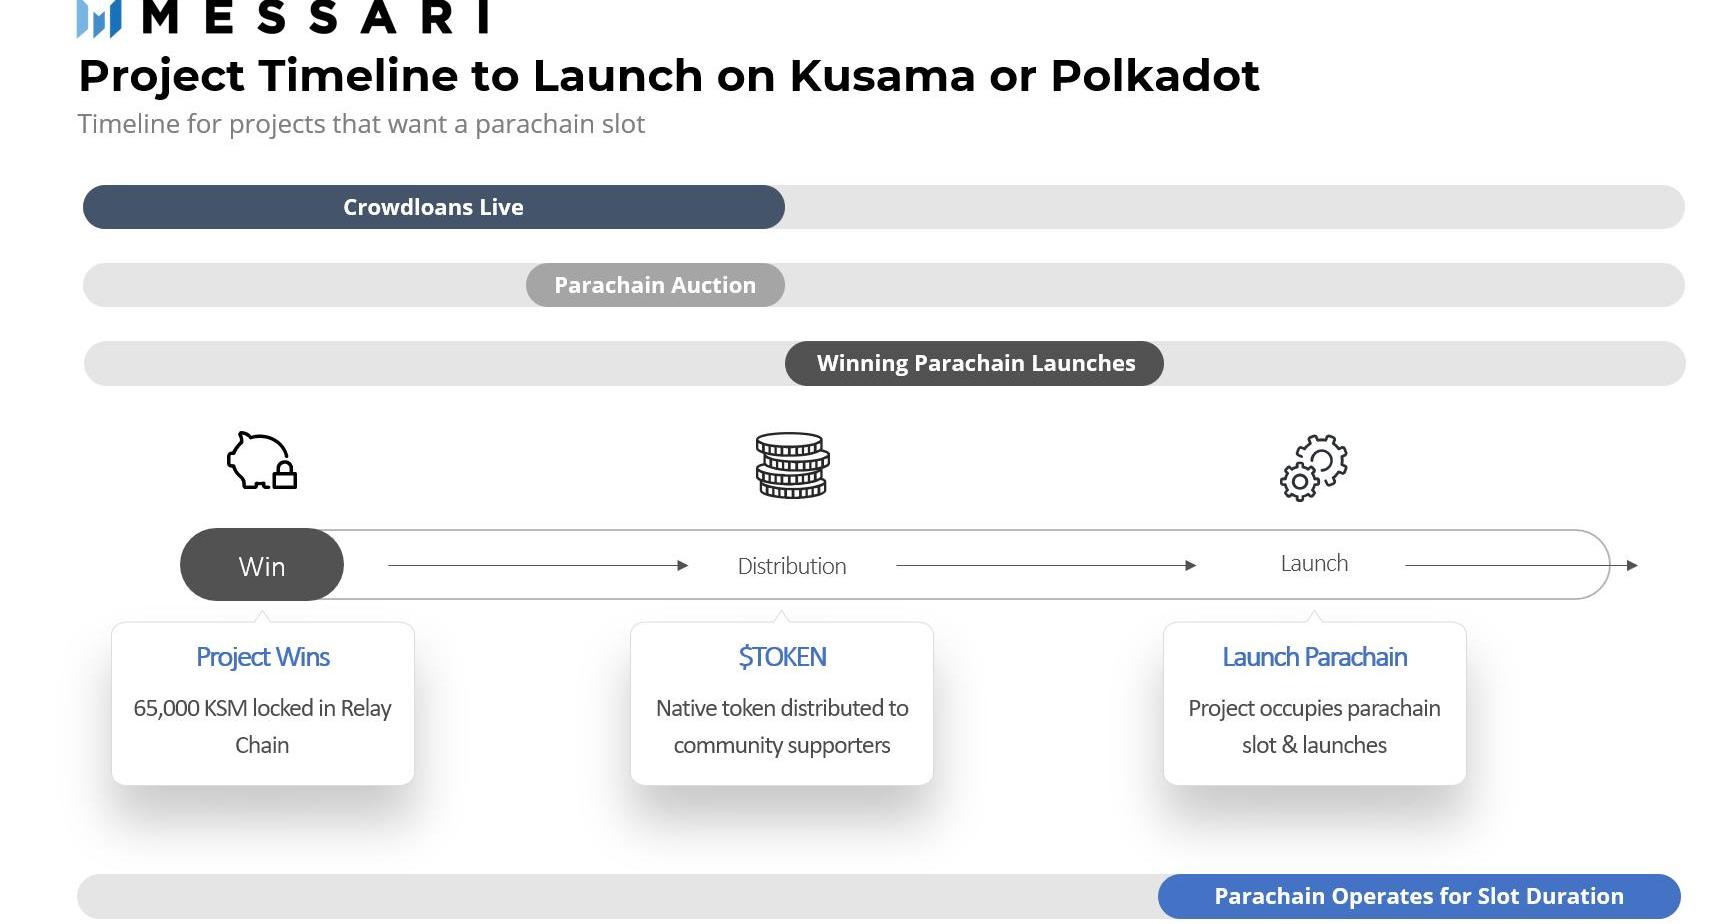Click the stacked coins icon
Image resolution: width=1722 pixels, height=924 pixels.
click(x=792, y=465)
